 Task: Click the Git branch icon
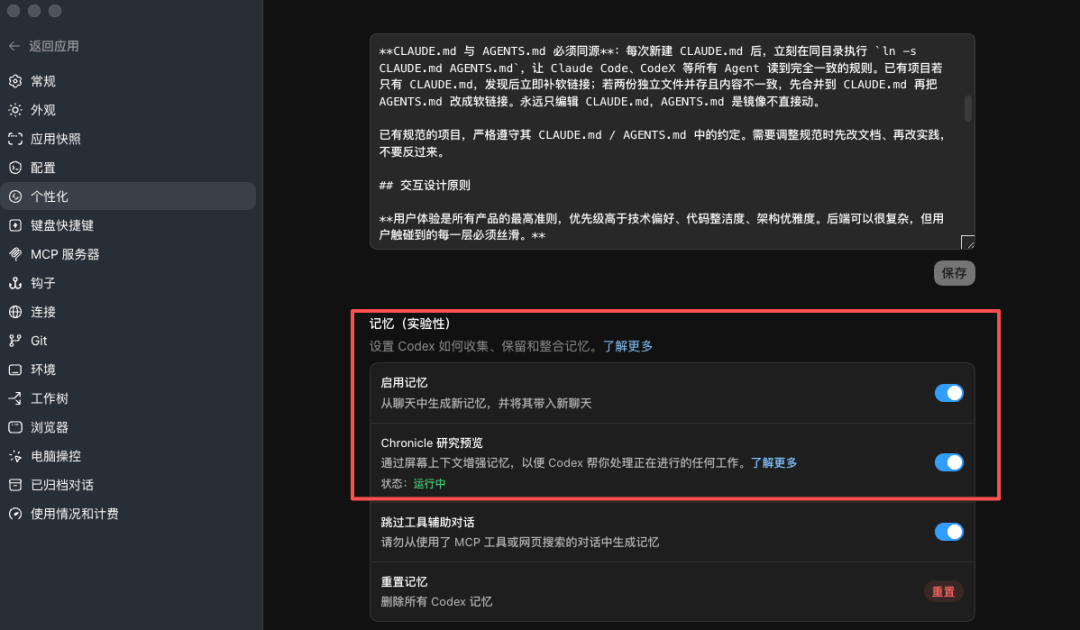15,341
